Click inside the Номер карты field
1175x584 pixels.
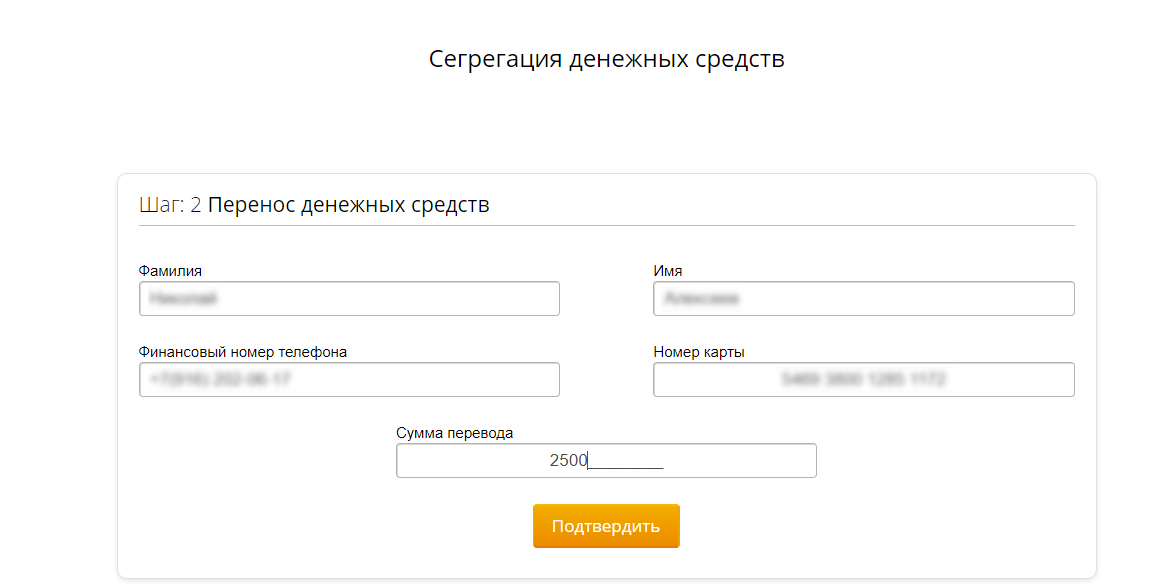tap(863, 380)
